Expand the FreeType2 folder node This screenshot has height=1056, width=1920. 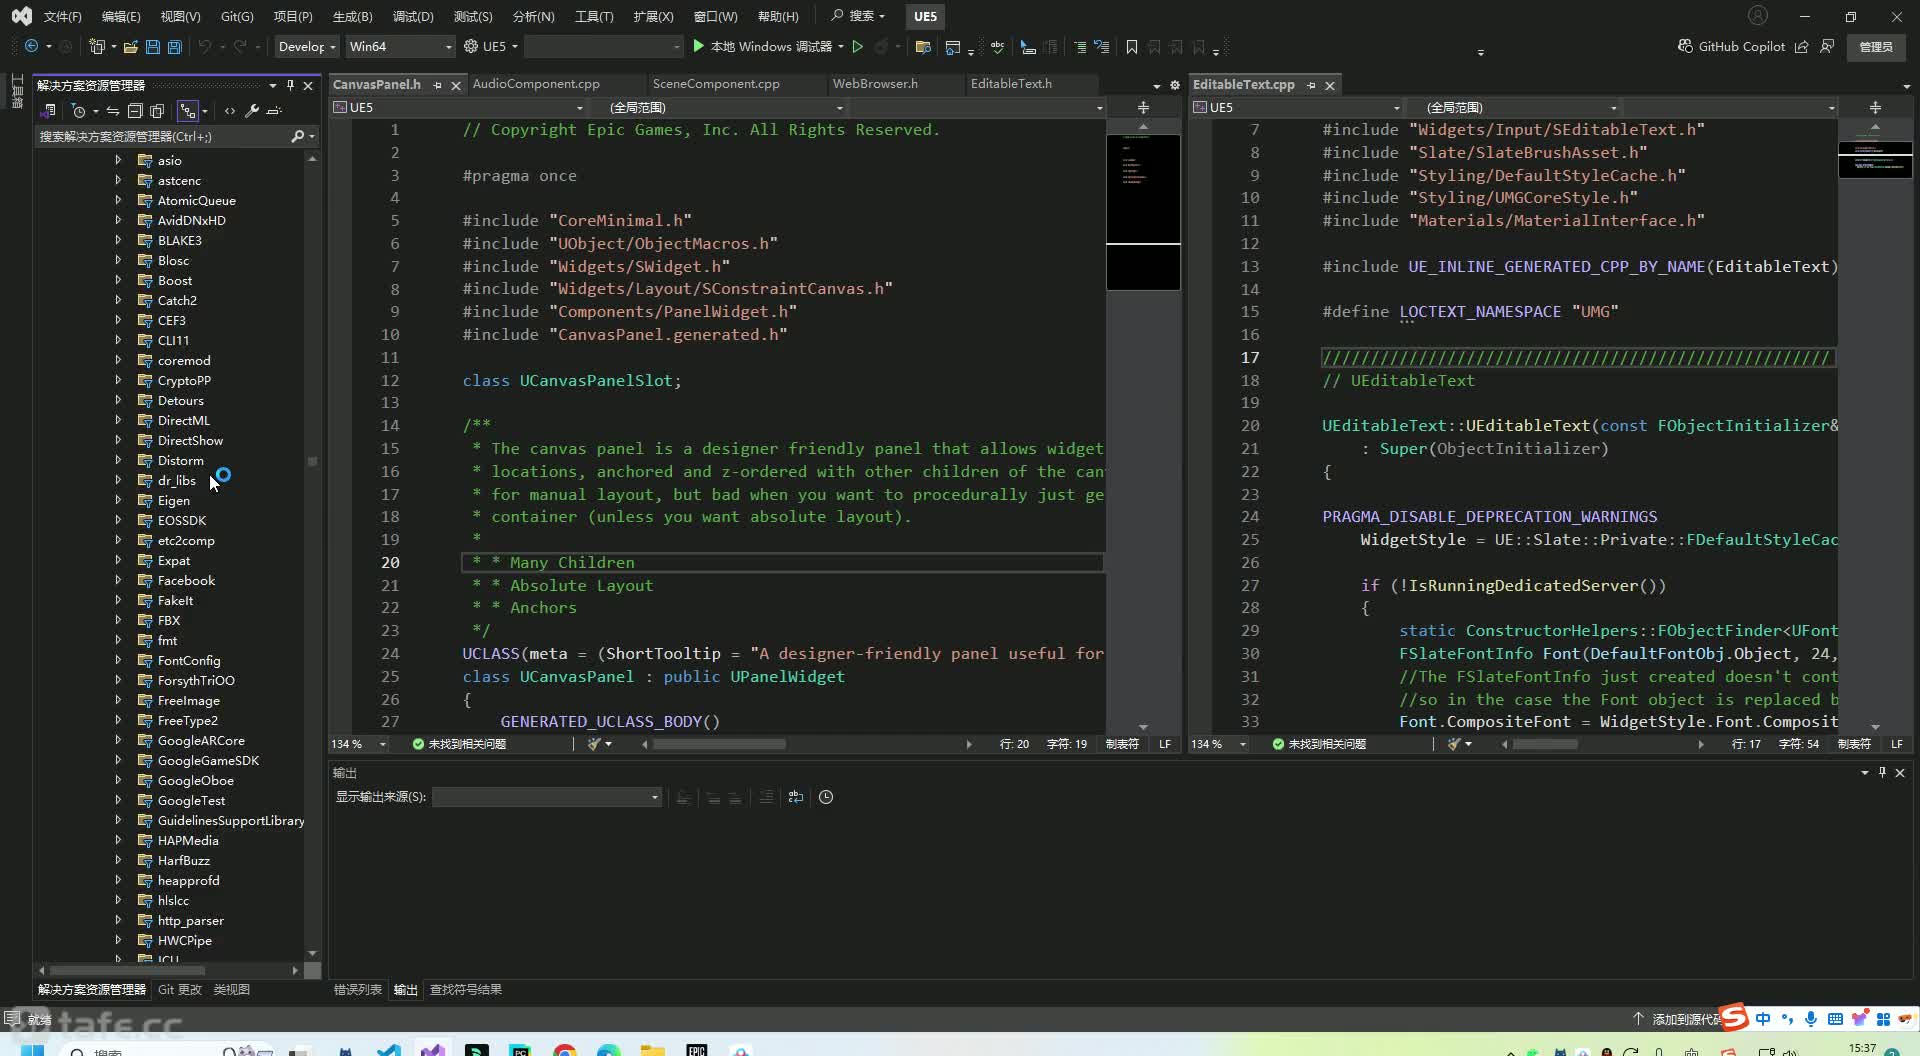[x=118, y=720]
